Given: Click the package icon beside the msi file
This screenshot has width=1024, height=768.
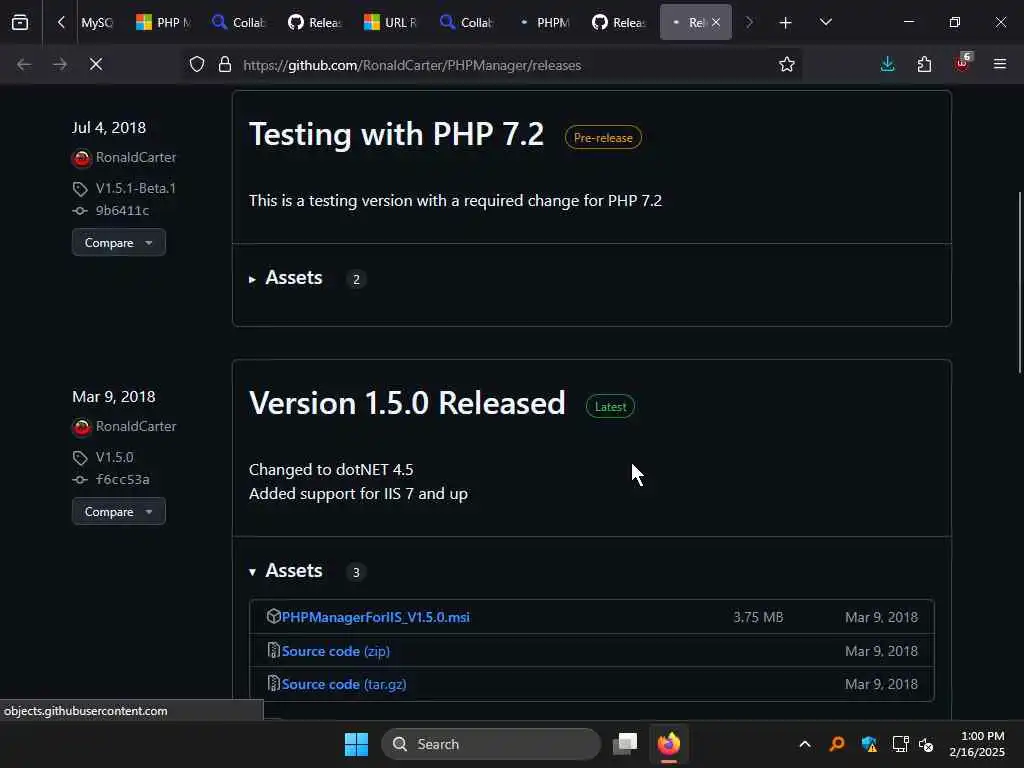Looking at the screenshot, I should click(x=274, y=616).
